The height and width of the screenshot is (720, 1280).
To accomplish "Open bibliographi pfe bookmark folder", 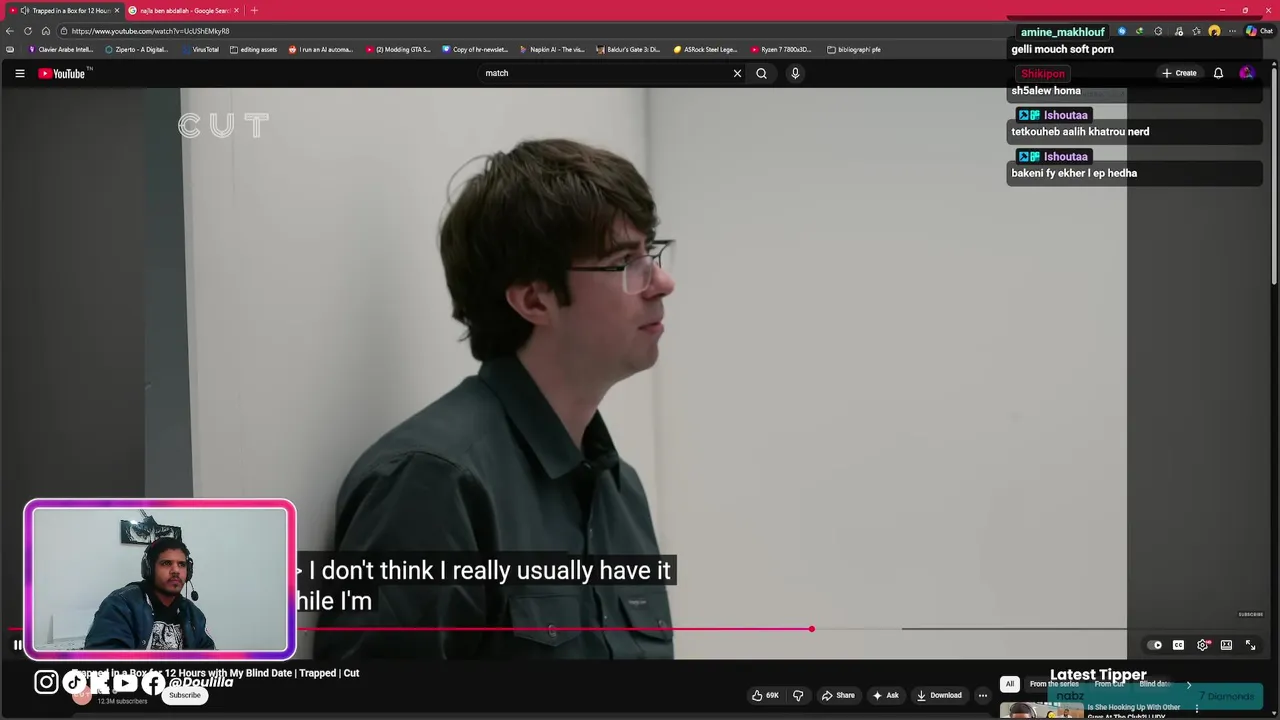I will coord(854,49).
